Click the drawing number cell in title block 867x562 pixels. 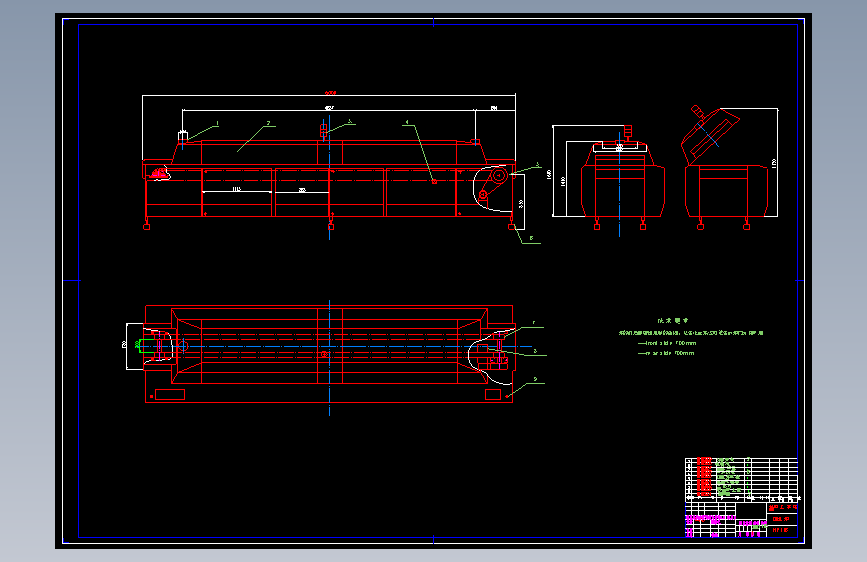coord(782,530)
